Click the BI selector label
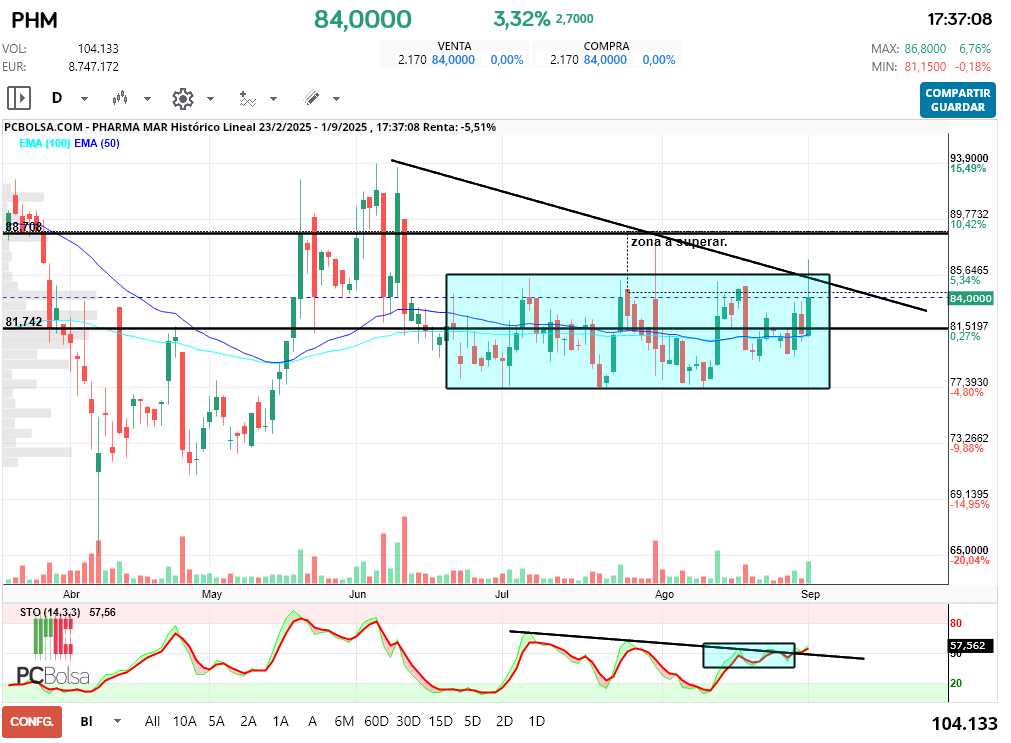This screenshot has width=1011, height=743. tap(86, 721)
